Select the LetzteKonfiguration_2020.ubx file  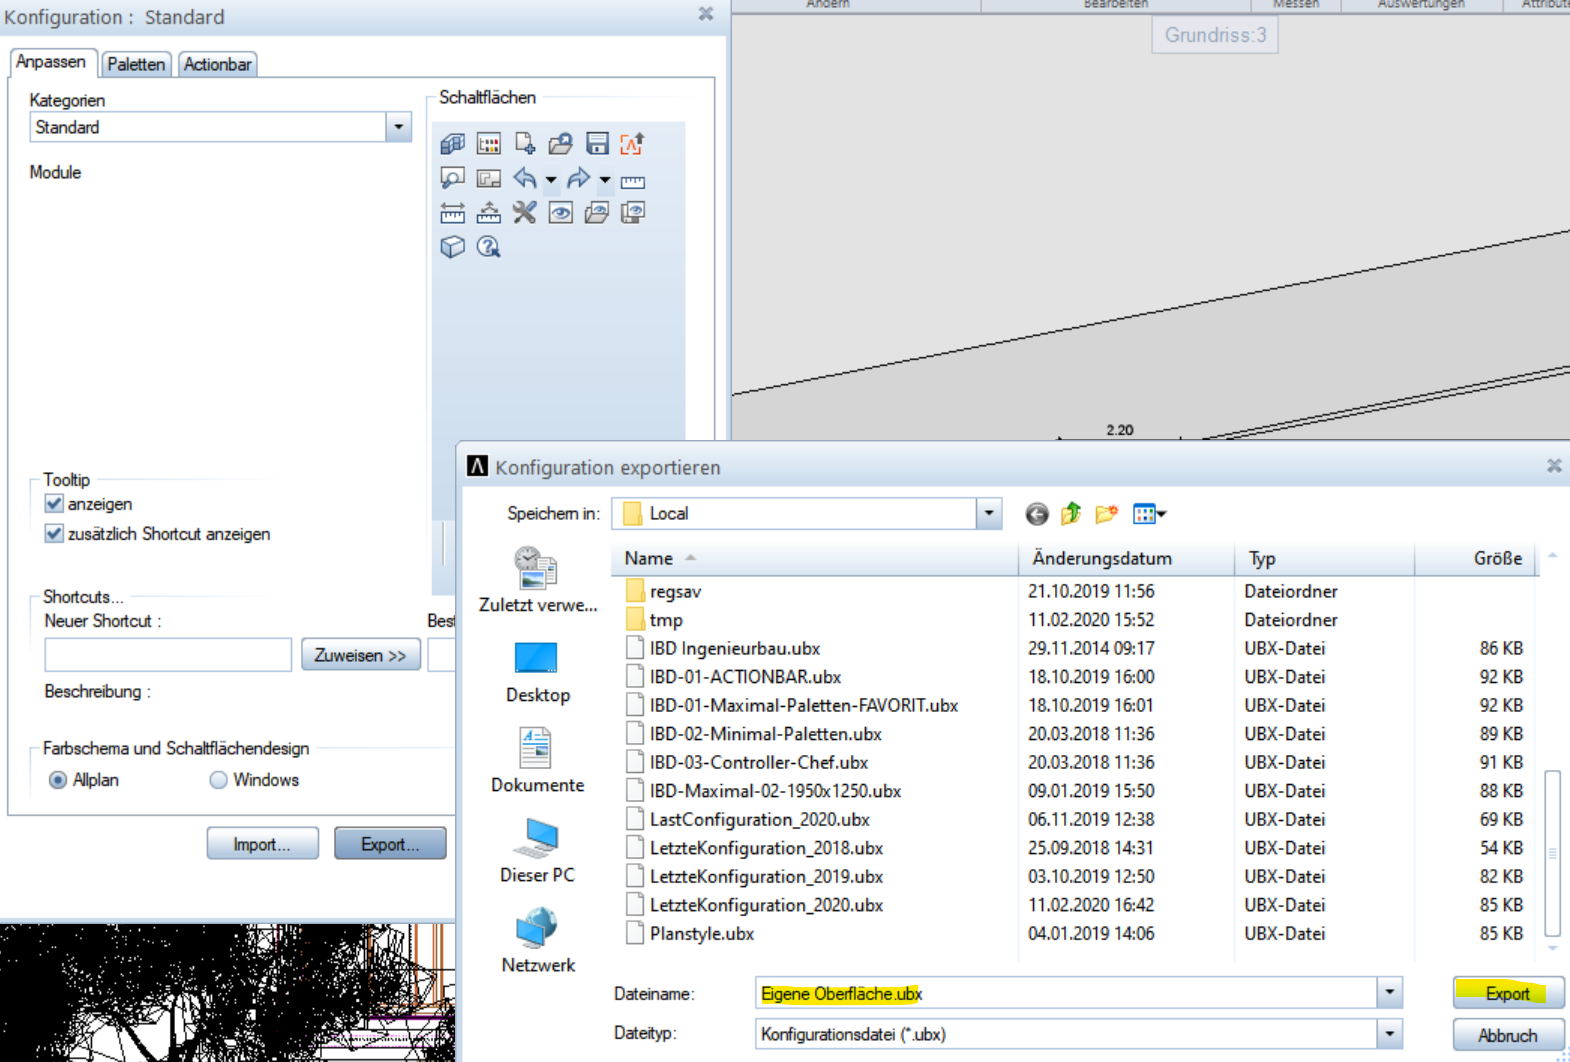pyautogui.click(x=766, y=905)
